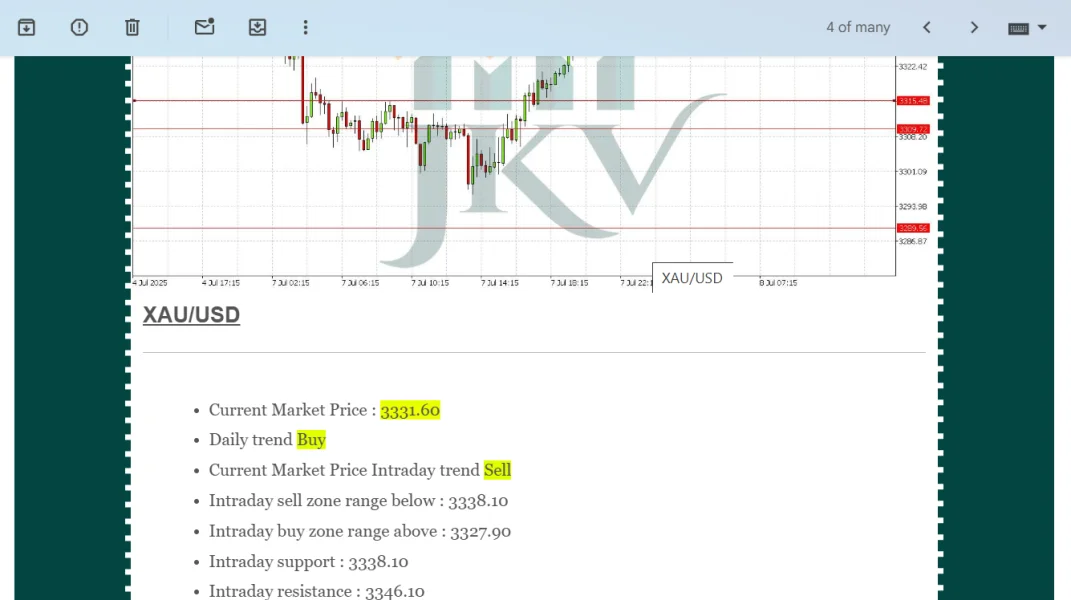
Task: Click the 3315.48 red price label
Action: (x=913, y=100)
